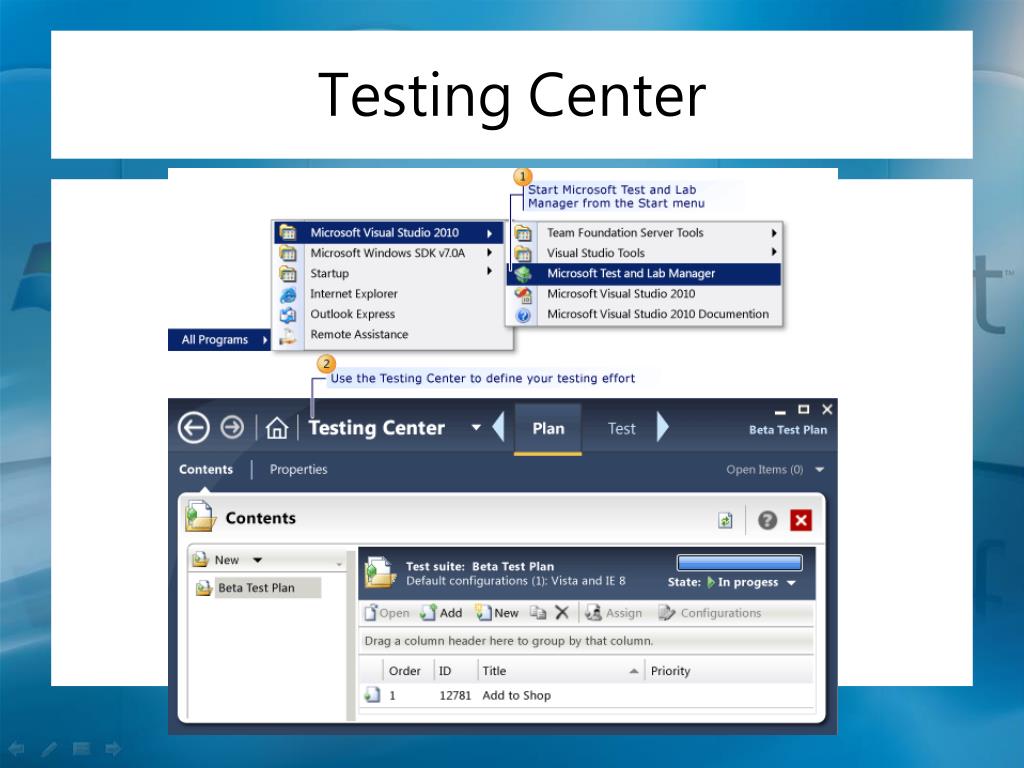Click the Beta Test Plan link at top right
This screenshot has width=1024, height=768.
point(788,430)
